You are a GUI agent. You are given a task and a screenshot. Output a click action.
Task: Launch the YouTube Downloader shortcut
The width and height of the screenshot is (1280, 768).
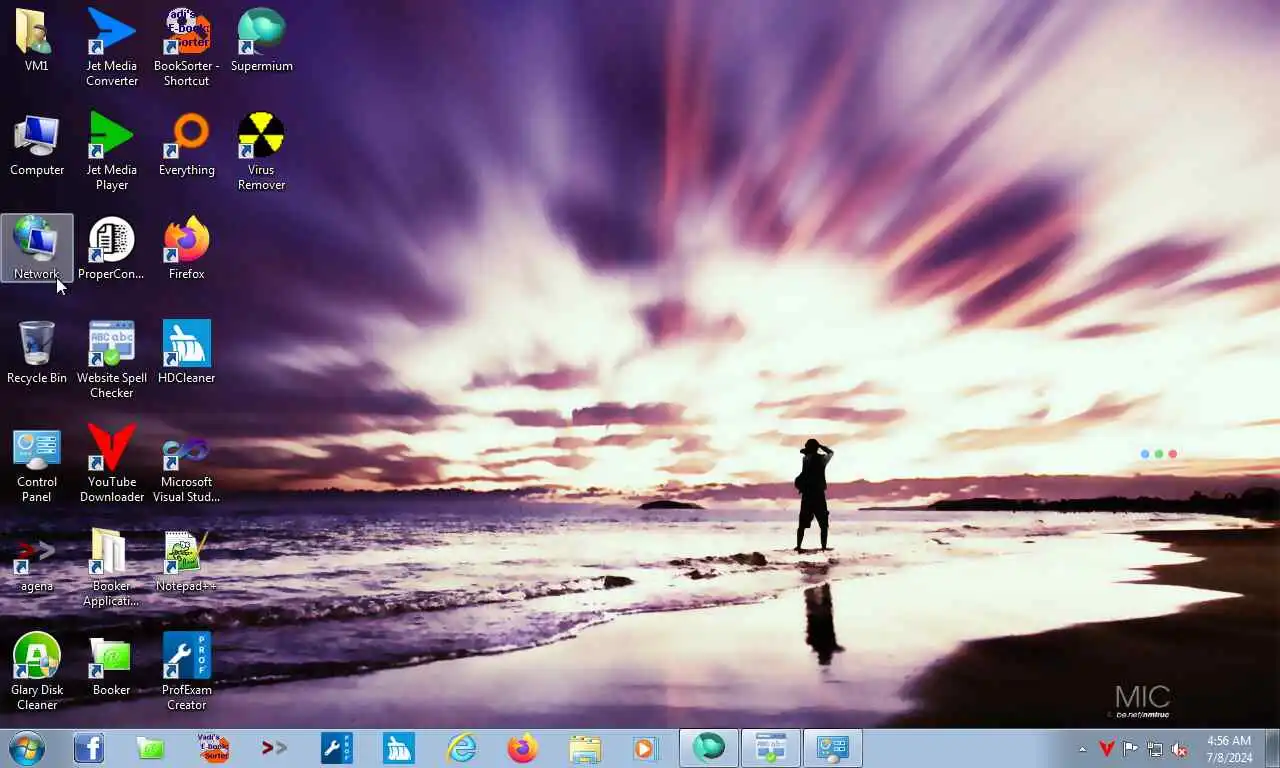point(112,463)
